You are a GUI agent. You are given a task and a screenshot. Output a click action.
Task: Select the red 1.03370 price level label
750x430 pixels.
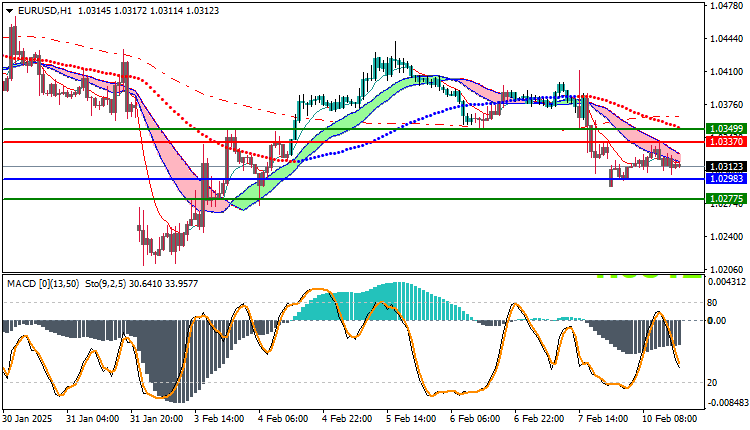click(726, 142)
